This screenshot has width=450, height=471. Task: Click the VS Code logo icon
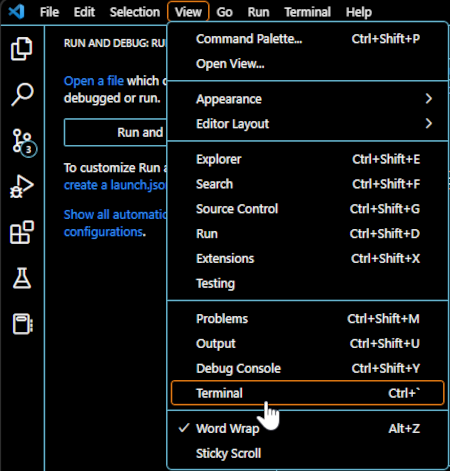[x=16, y=12]
